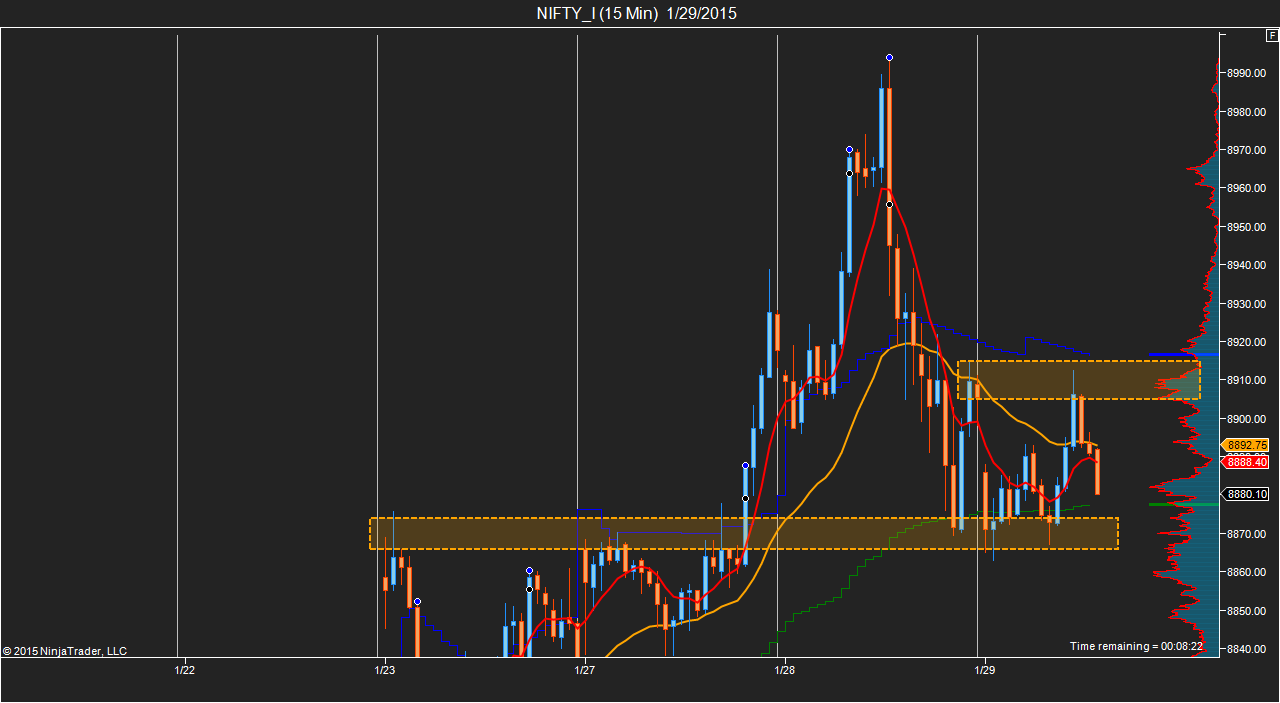1280x703 pixels.
Task: Click the 8850 price axis label
Action: point(1246,611)
